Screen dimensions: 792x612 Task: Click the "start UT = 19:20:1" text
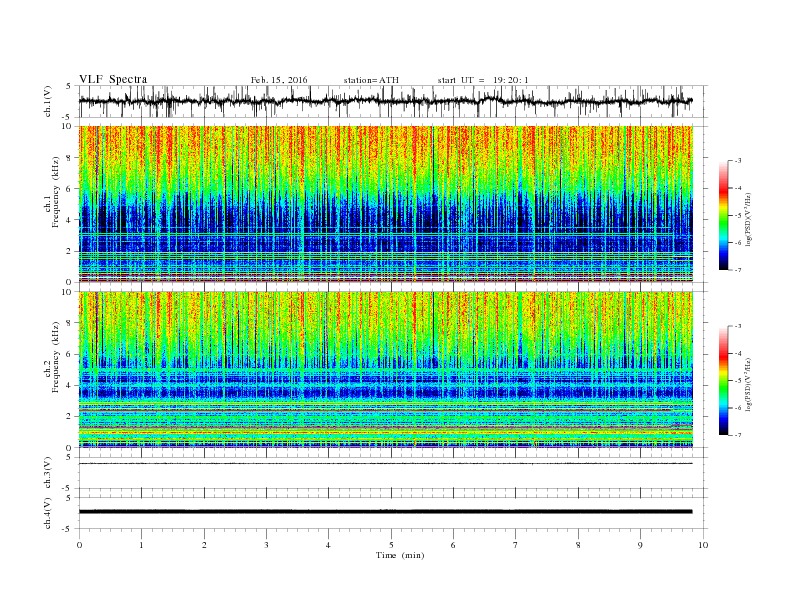[x=483, y=80]
